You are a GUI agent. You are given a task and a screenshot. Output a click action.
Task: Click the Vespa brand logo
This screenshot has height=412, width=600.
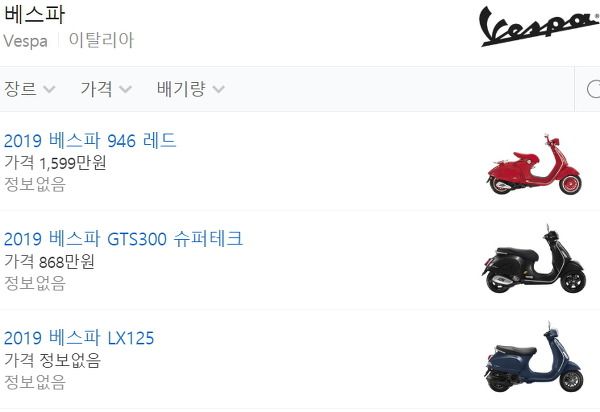540,26
